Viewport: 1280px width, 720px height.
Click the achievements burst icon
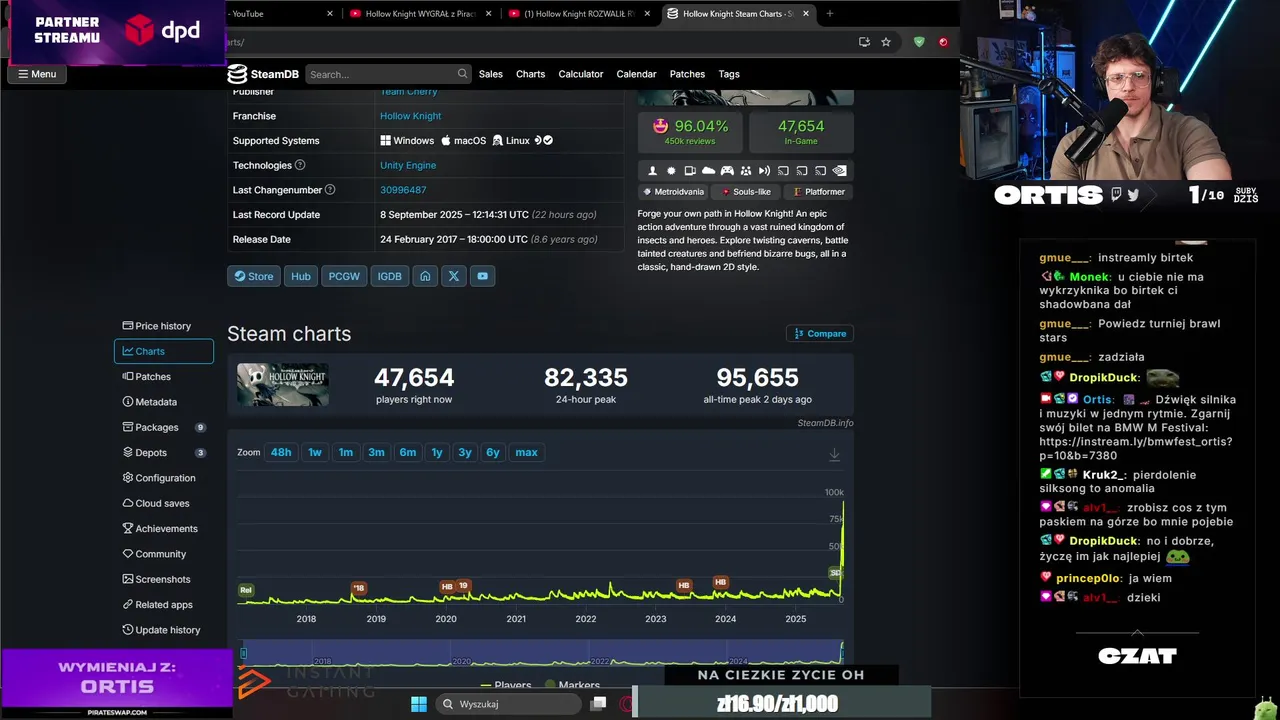672,171
